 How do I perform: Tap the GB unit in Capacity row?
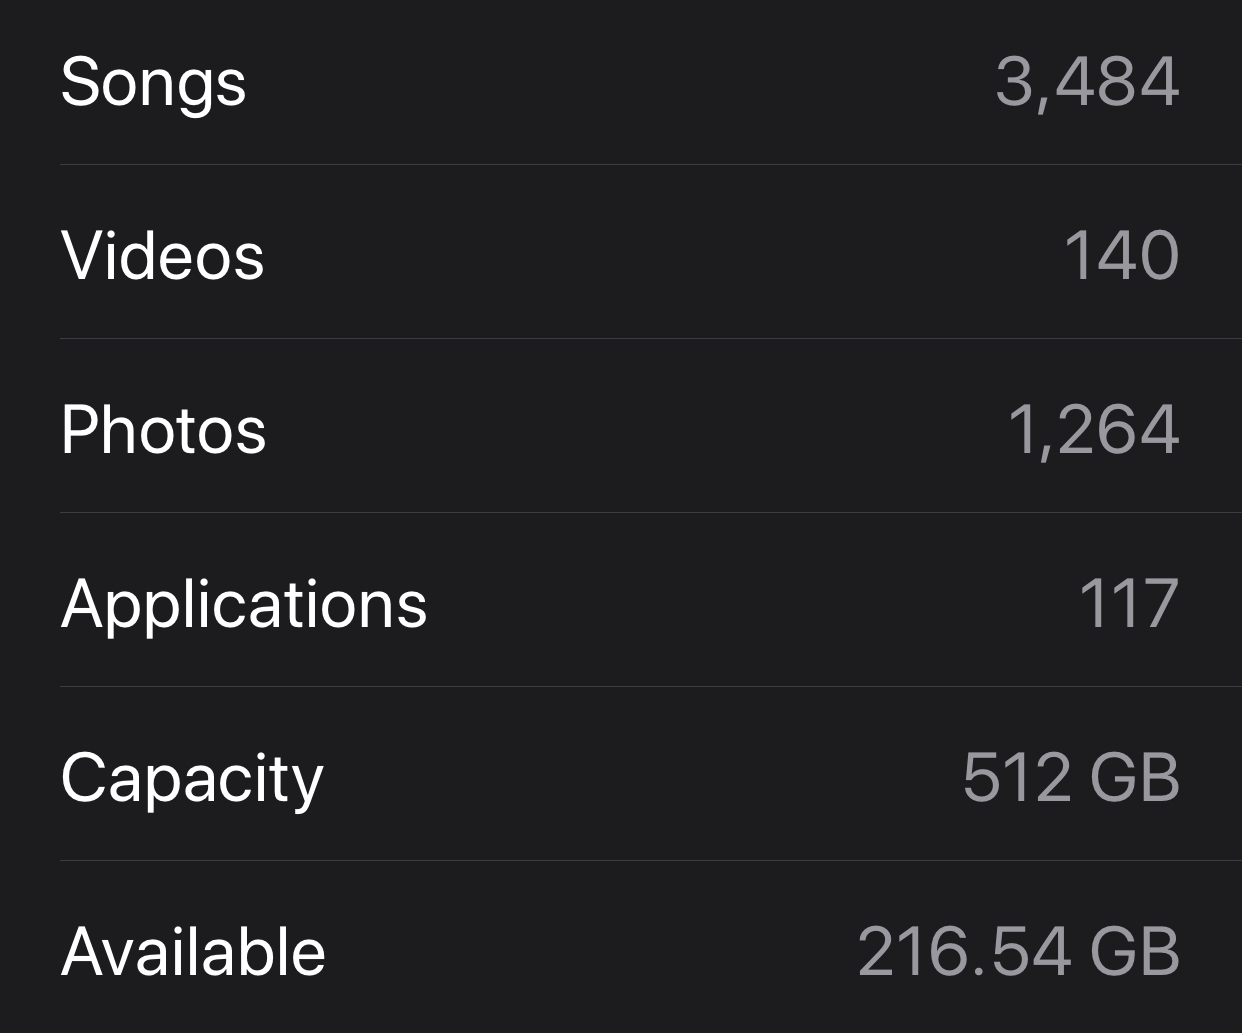(1134, 778)
